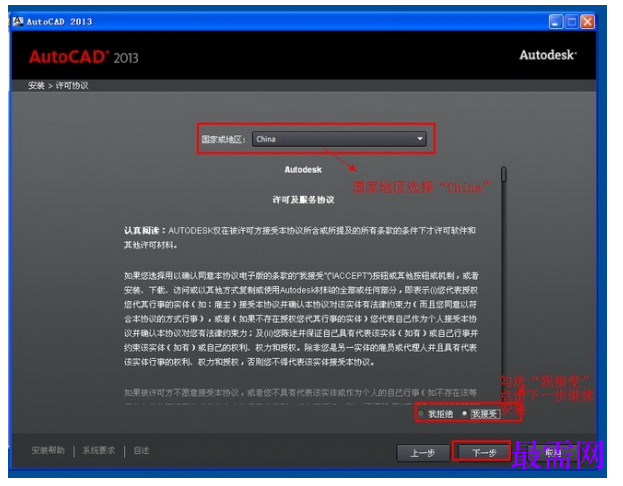Click the AutoCAD icon in the title bar

(x=18, y=21)
